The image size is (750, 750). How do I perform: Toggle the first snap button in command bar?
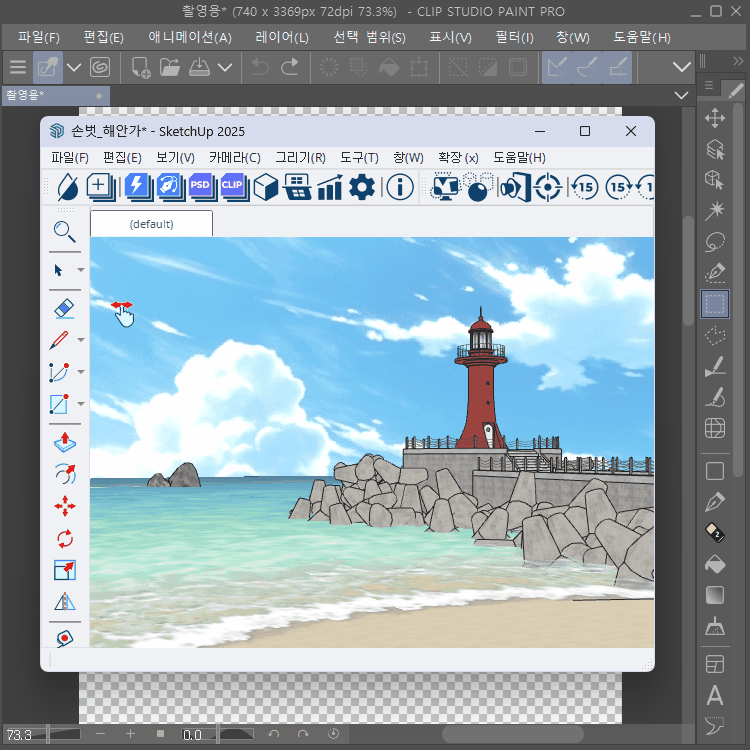[x=558, y=67]
